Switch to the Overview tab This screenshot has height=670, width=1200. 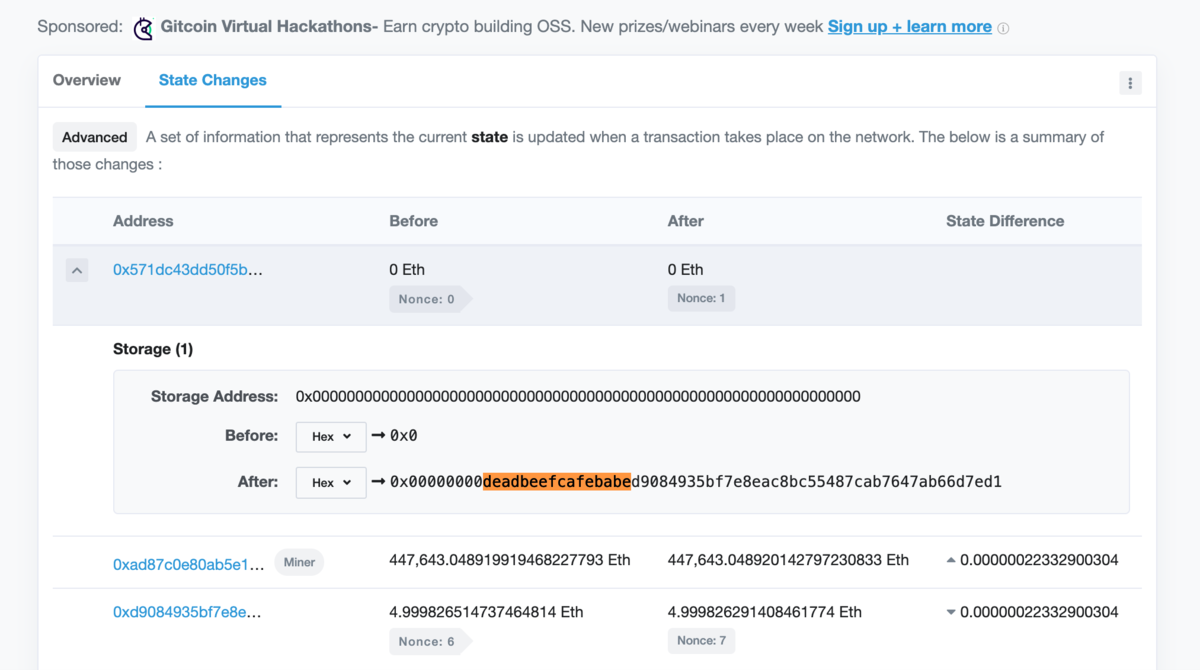87,80
